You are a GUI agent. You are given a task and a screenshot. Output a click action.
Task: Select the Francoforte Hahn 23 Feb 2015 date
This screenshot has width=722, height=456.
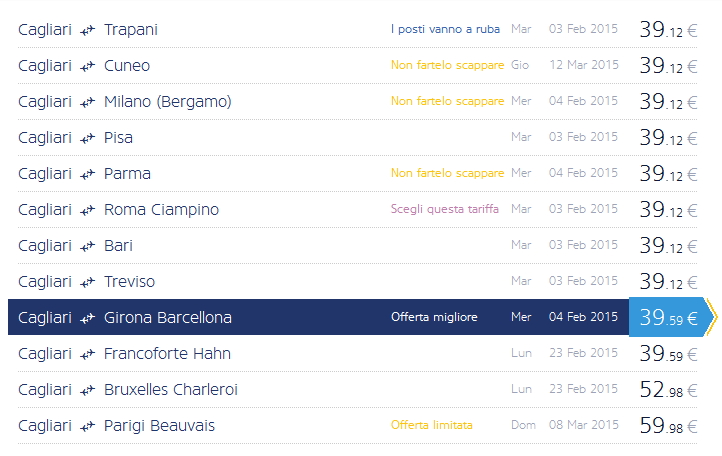pyautogui.click(x=583, y=354)
